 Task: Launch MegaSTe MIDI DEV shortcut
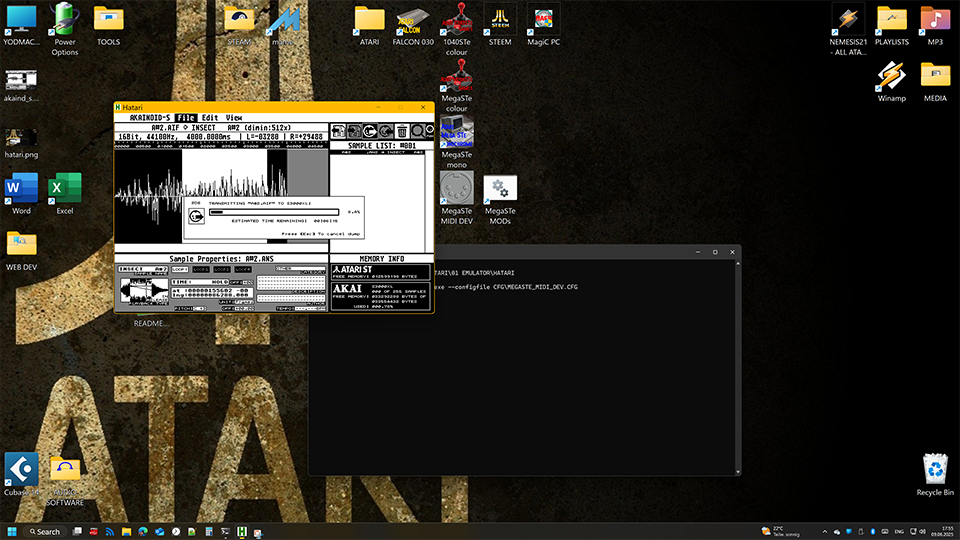pyautogui.click(x=457, y=198)
